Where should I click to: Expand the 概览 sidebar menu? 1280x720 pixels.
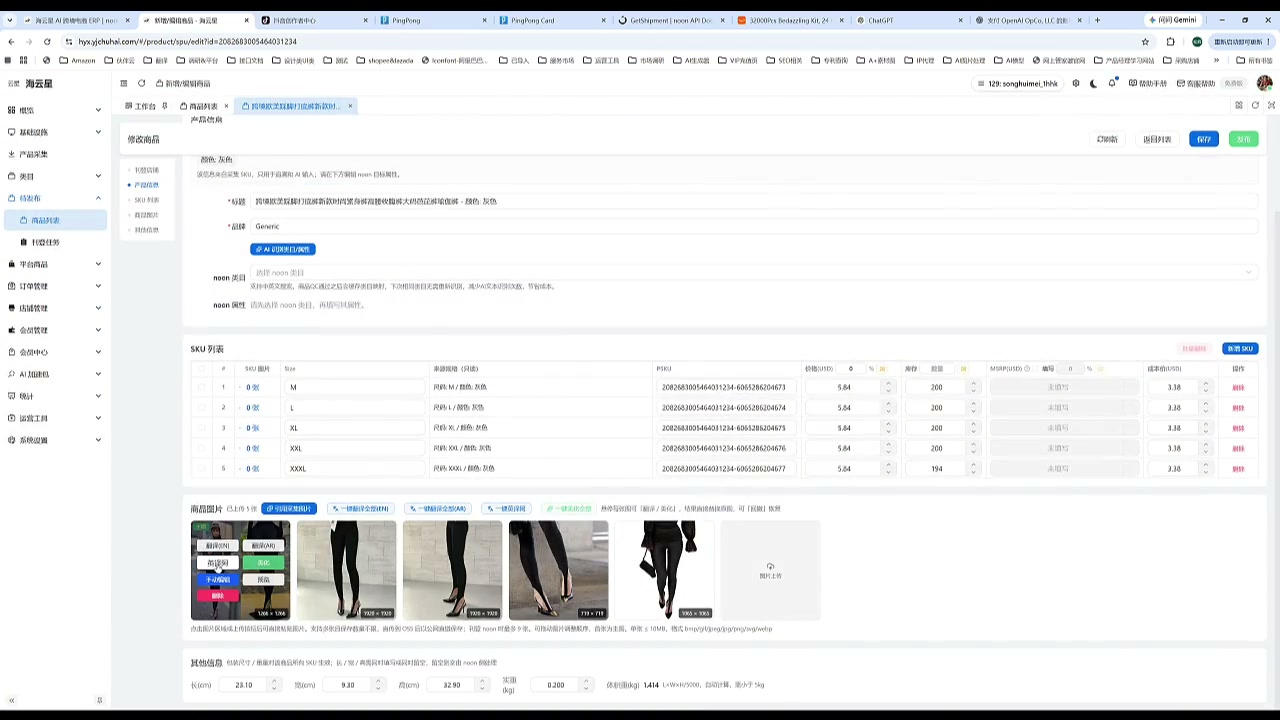point(55,110)
